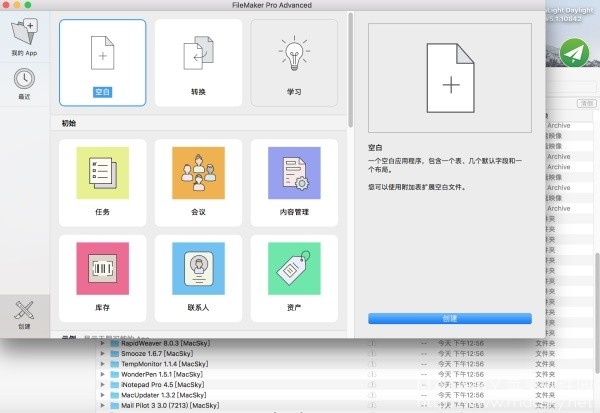Open the 学习 lightbulb card
The height and width of the screenshot is (413, 600).
[x=294, y=62]
